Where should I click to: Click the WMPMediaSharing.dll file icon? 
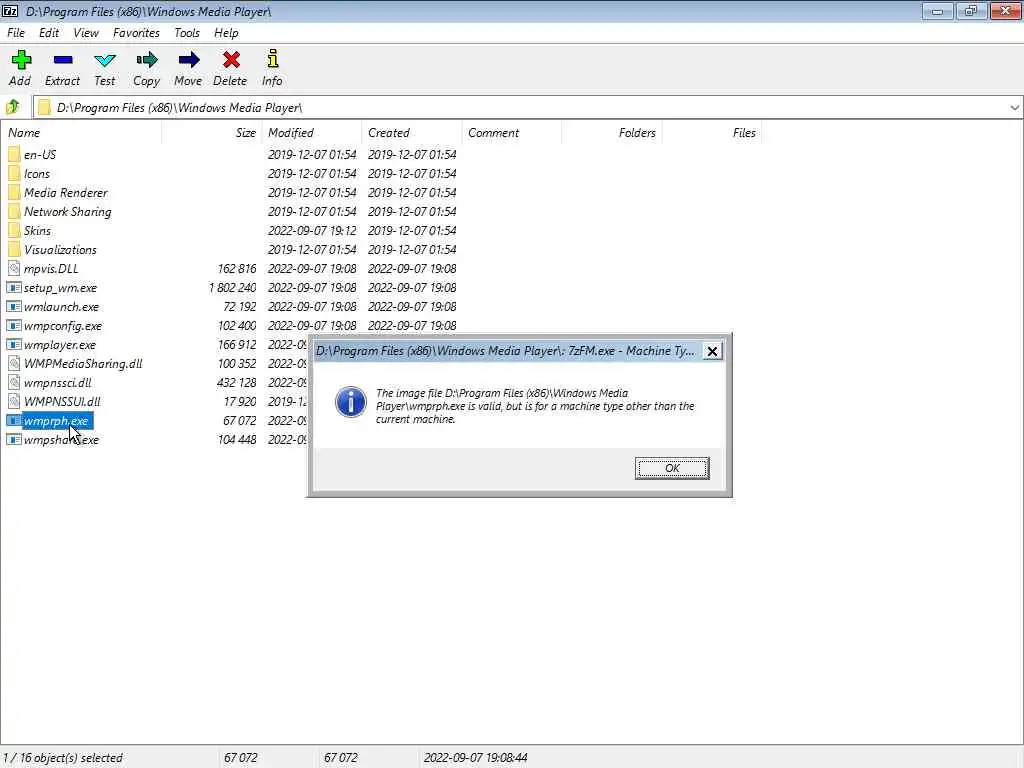coord(14,364)
